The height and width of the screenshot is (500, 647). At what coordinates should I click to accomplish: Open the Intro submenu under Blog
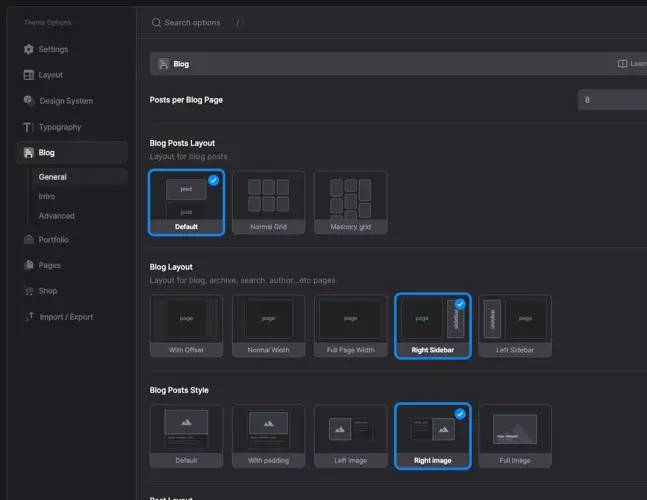47,196
